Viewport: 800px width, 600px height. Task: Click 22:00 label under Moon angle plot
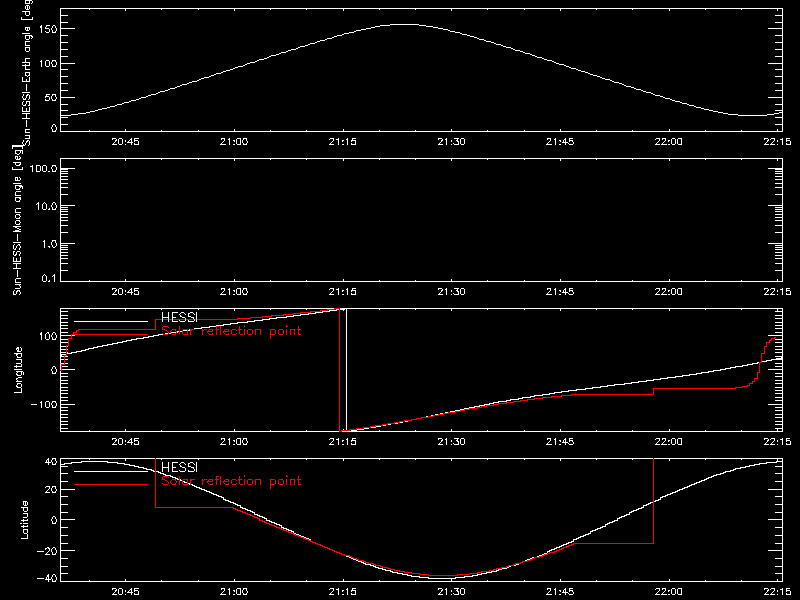(x=669, y=292)
